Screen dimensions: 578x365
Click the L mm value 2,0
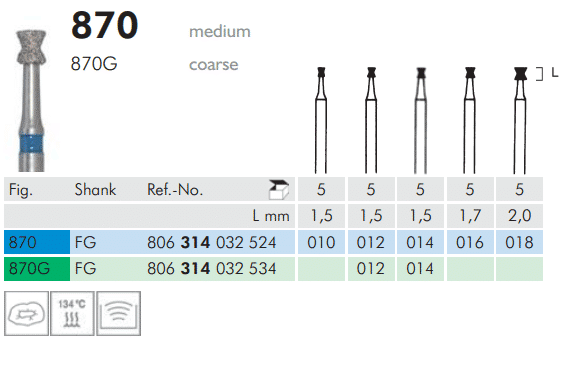click(519, 216)
